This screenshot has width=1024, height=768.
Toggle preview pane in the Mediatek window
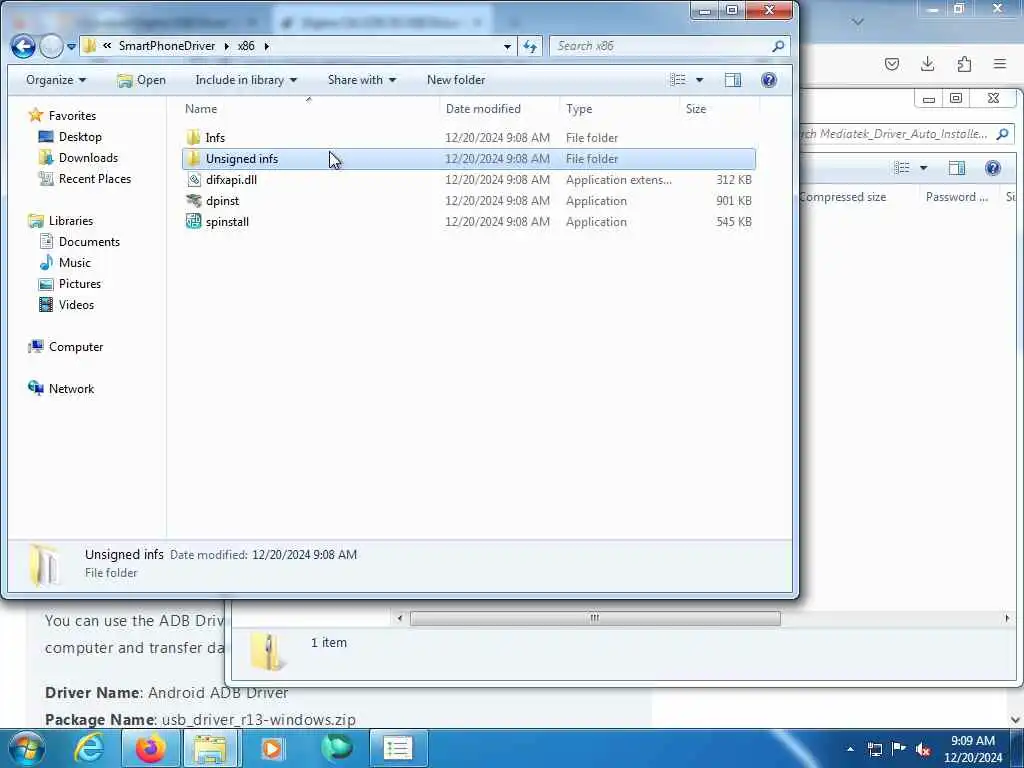coord(957,168)
